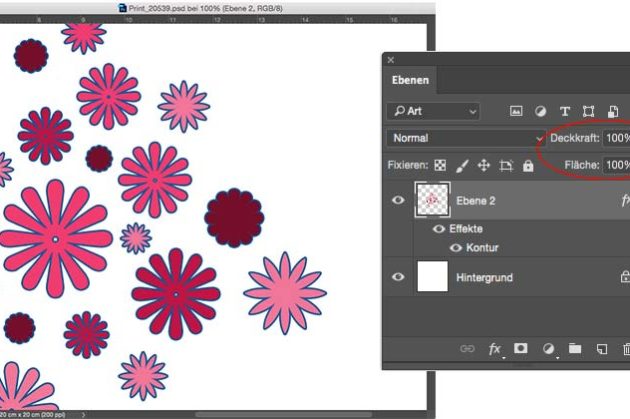Viewport: 630px width, 419px height.
Task: Click the pixel layer filter icon
Action: (517, 111)
